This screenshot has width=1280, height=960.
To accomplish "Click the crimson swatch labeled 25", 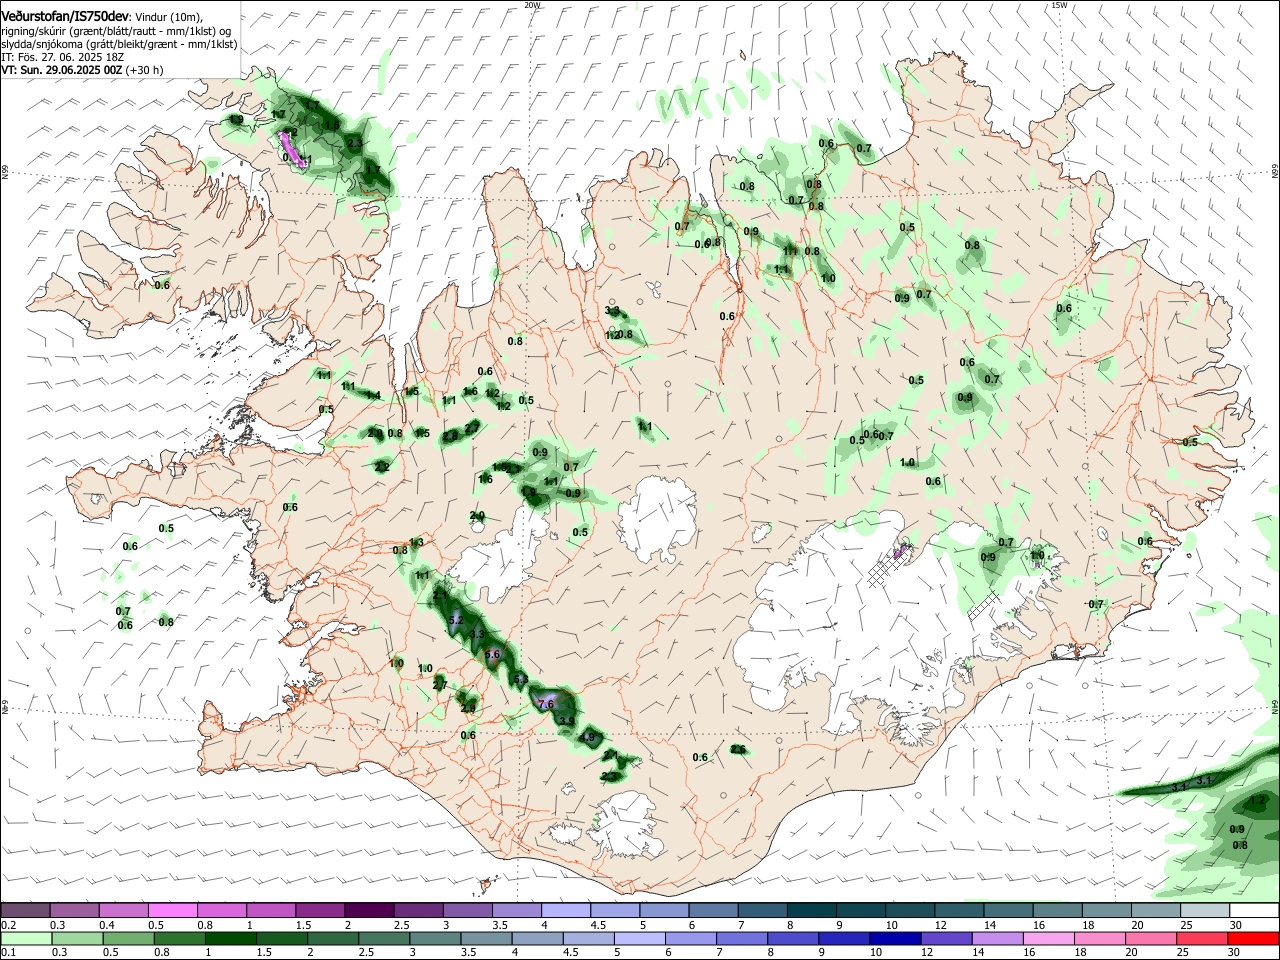I will click(1203, 938).
